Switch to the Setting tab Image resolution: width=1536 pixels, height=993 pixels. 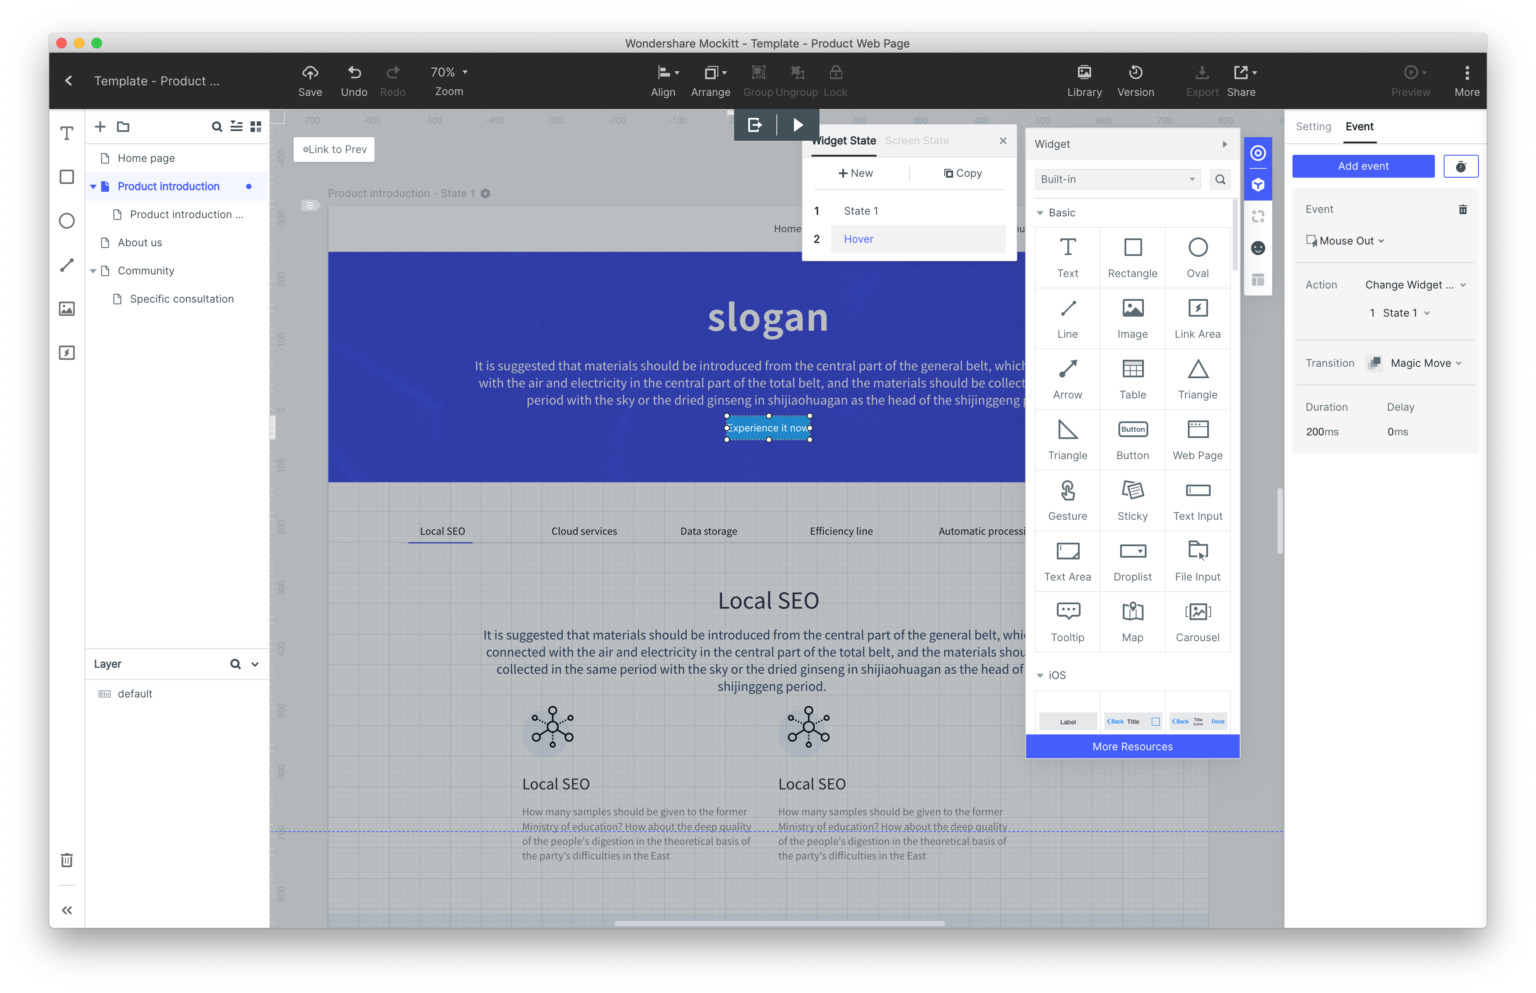[1313, 127]
